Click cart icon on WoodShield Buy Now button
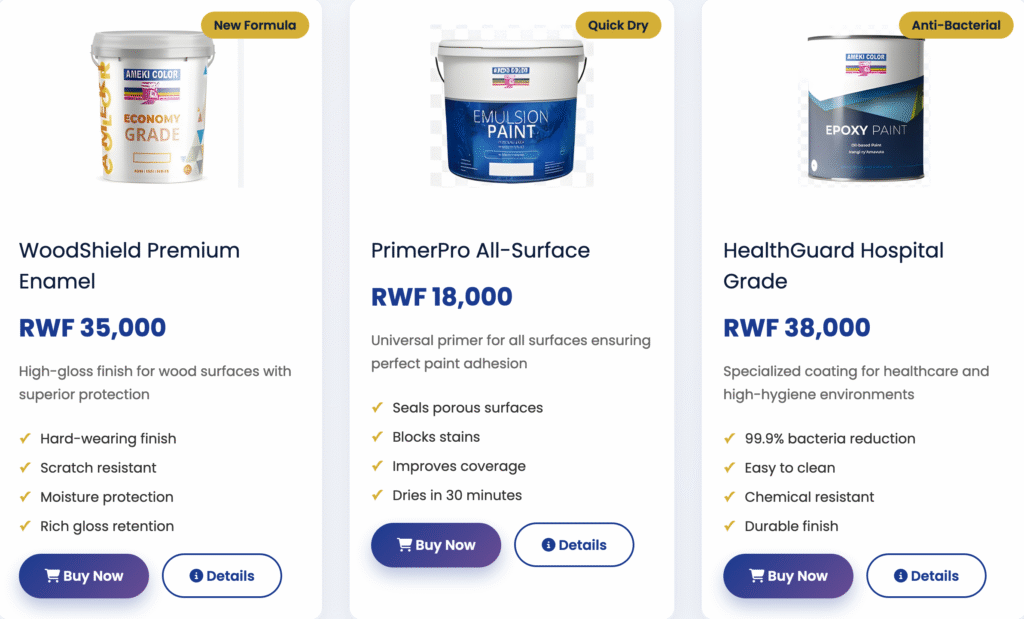Image resolution: width=1024 pixels, height=619 pixels. point(52,576)
